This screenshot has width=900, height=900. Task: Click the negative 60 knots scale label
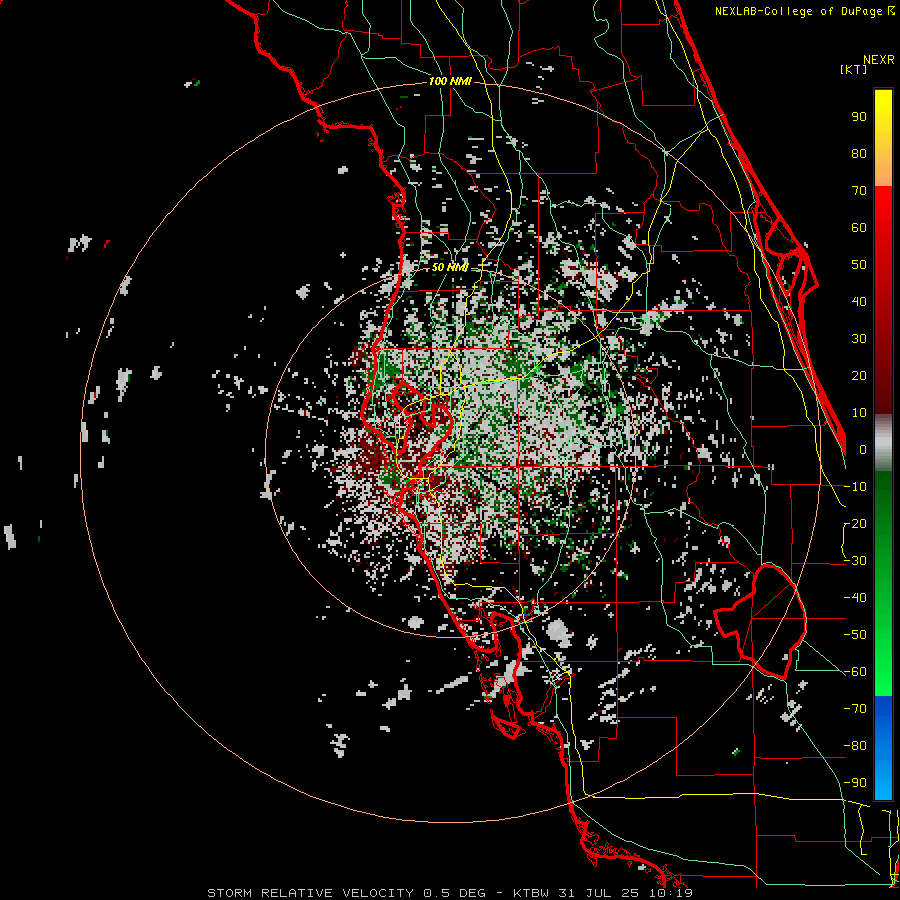pyautogui.click(x=855, y=672)
